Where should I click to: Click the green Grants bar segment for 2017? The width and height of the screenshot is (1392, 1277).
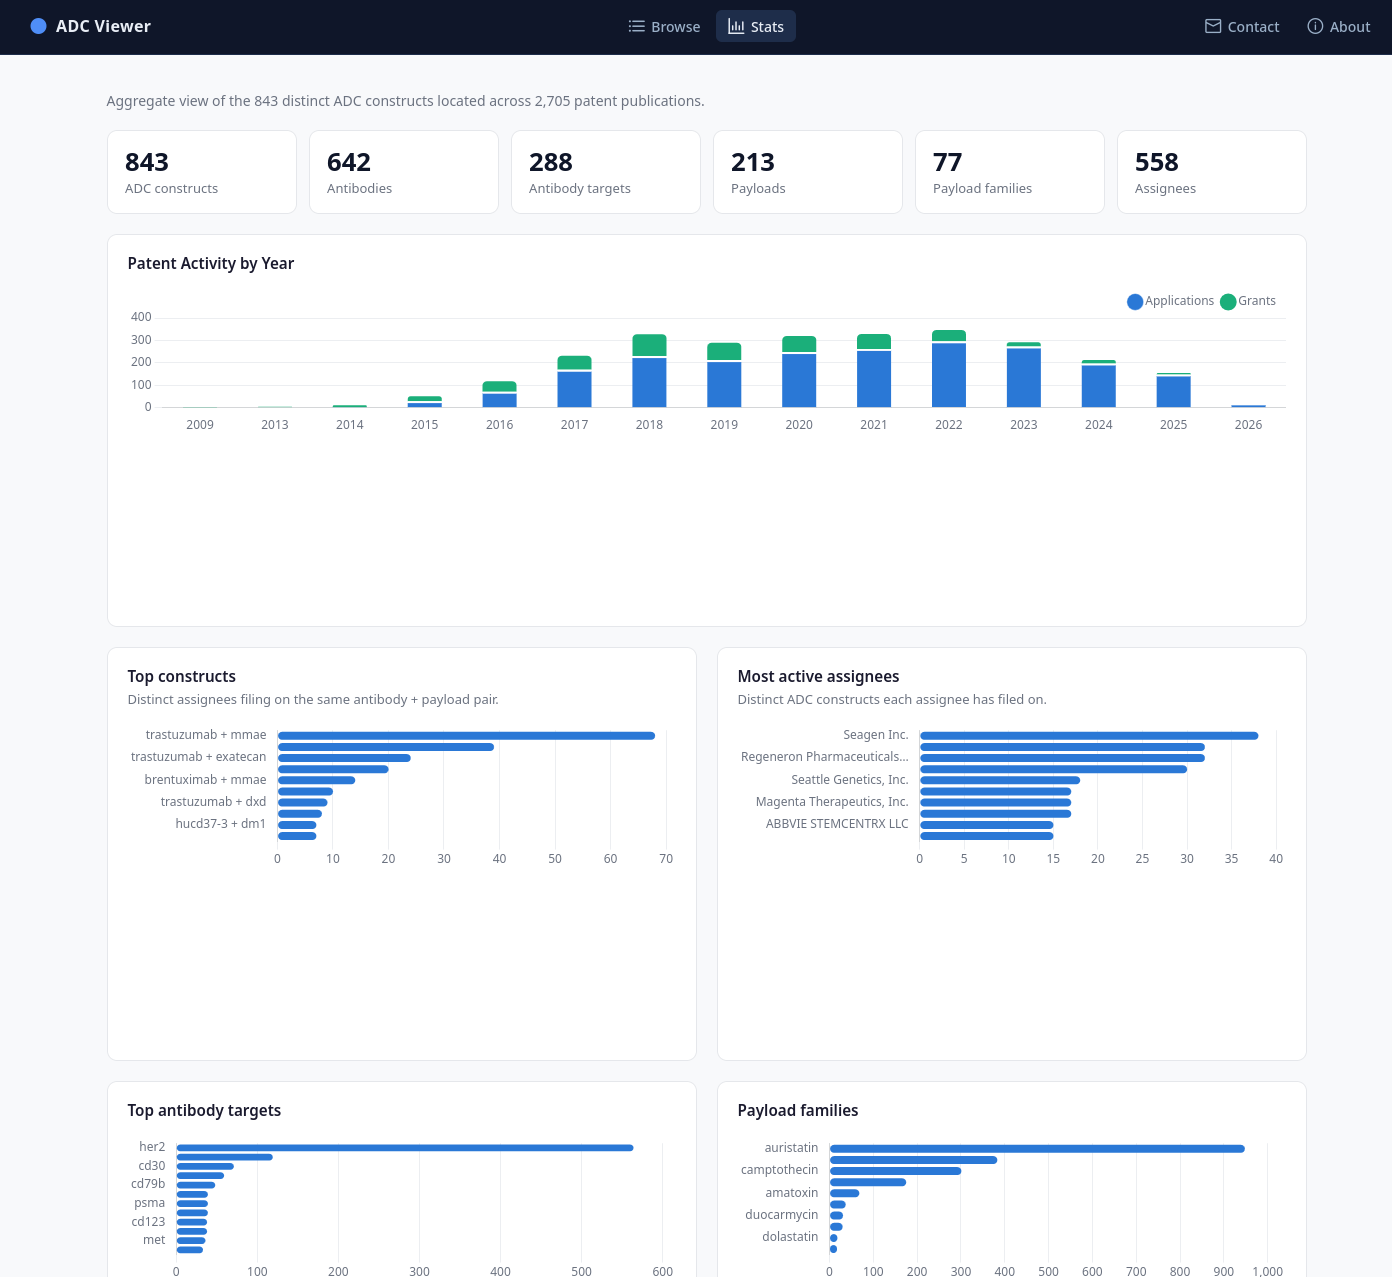pyautogui.click(x=574, y=363)
